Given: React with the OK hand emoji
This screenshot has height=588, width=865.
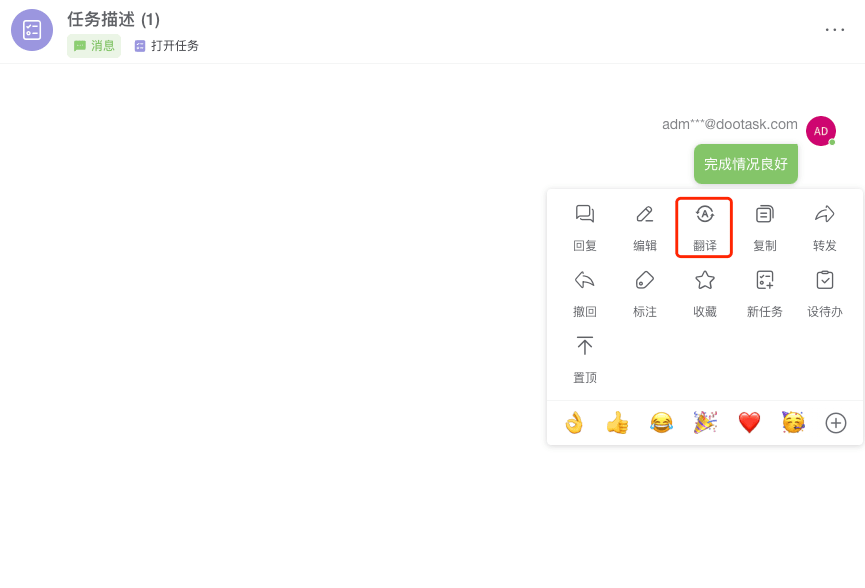Looking at the screenshot, I should pos(574,423).
